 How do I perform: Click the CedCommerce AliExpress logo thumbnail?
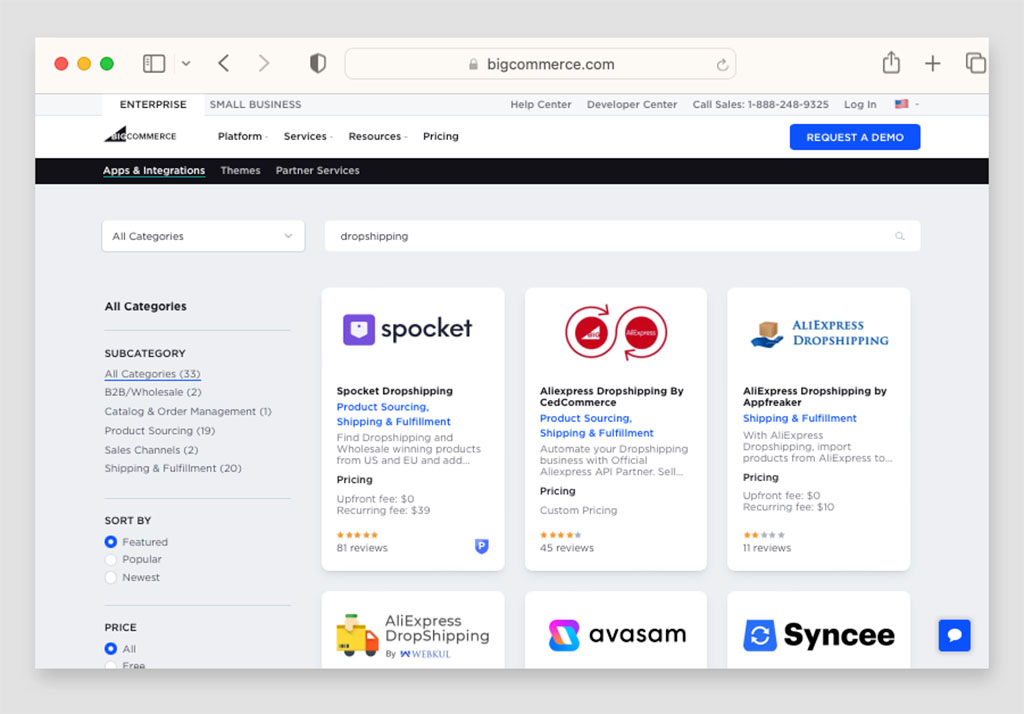click(x=616, y=333)
